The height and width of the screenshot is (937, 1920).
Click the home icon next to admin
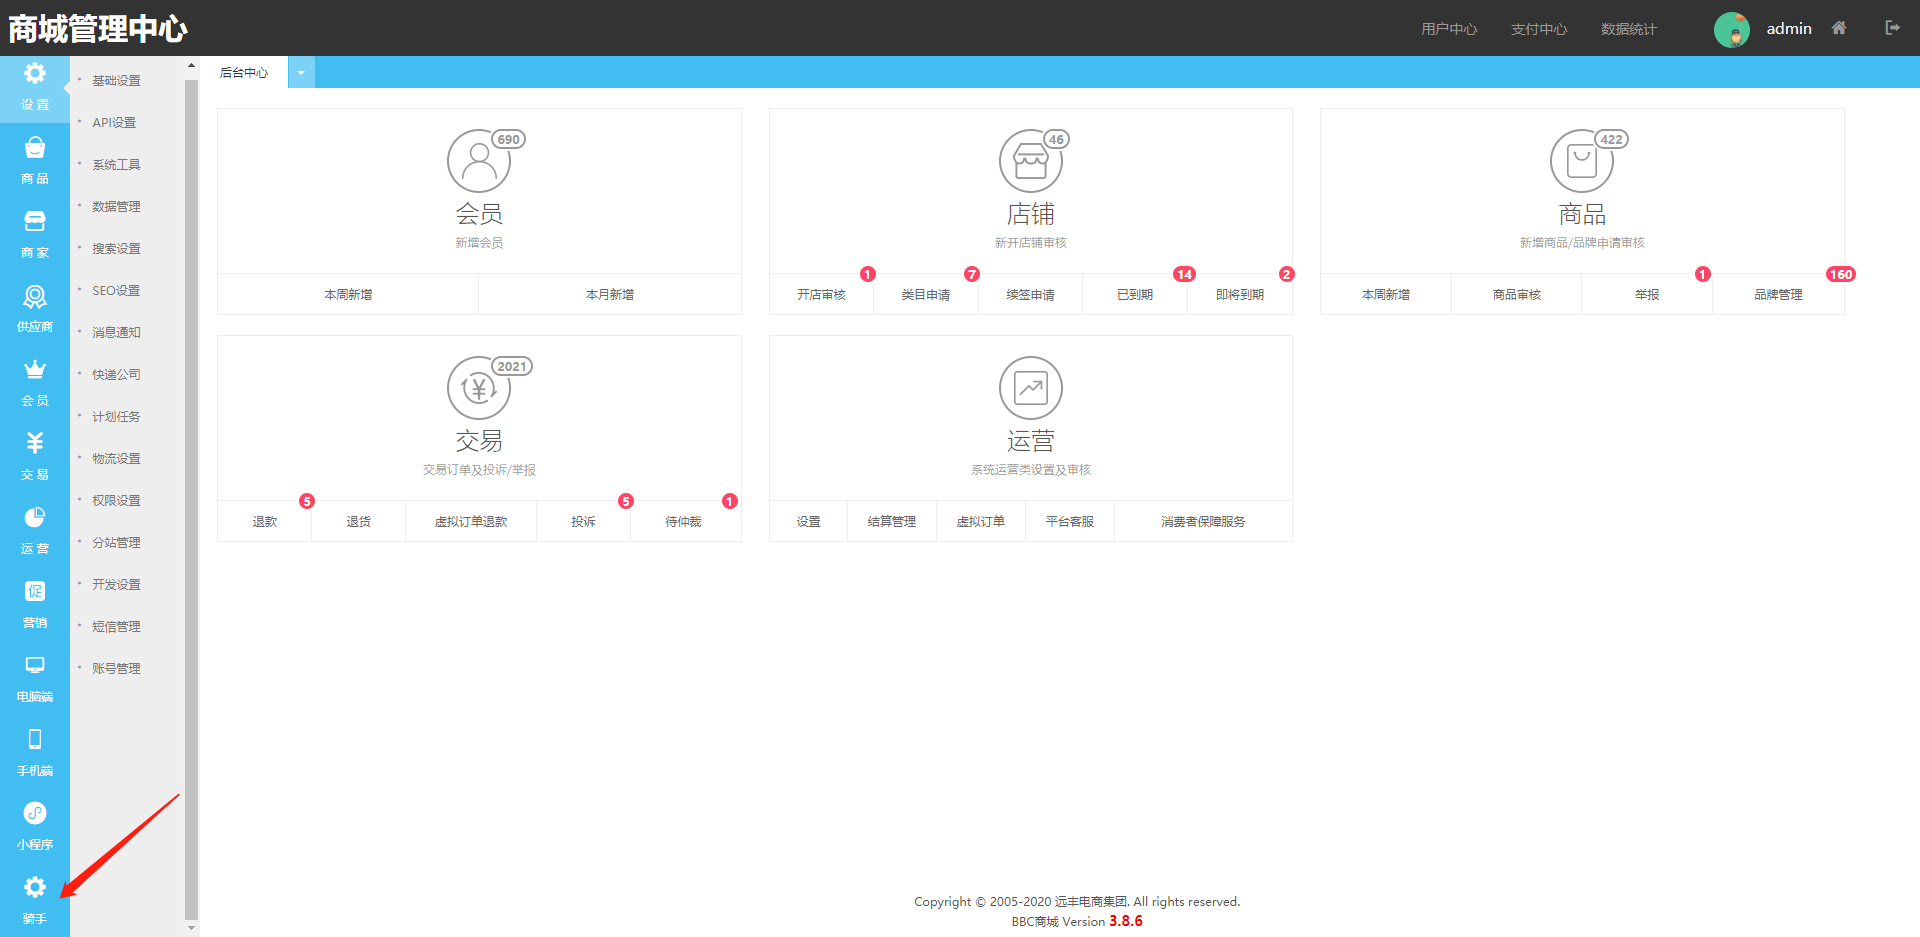1839,28
